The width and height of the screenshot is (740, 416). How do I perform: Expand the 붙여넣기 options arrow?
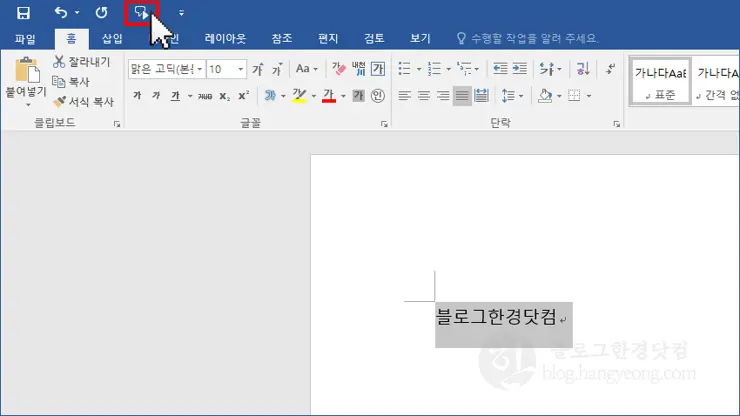[28, 105]
